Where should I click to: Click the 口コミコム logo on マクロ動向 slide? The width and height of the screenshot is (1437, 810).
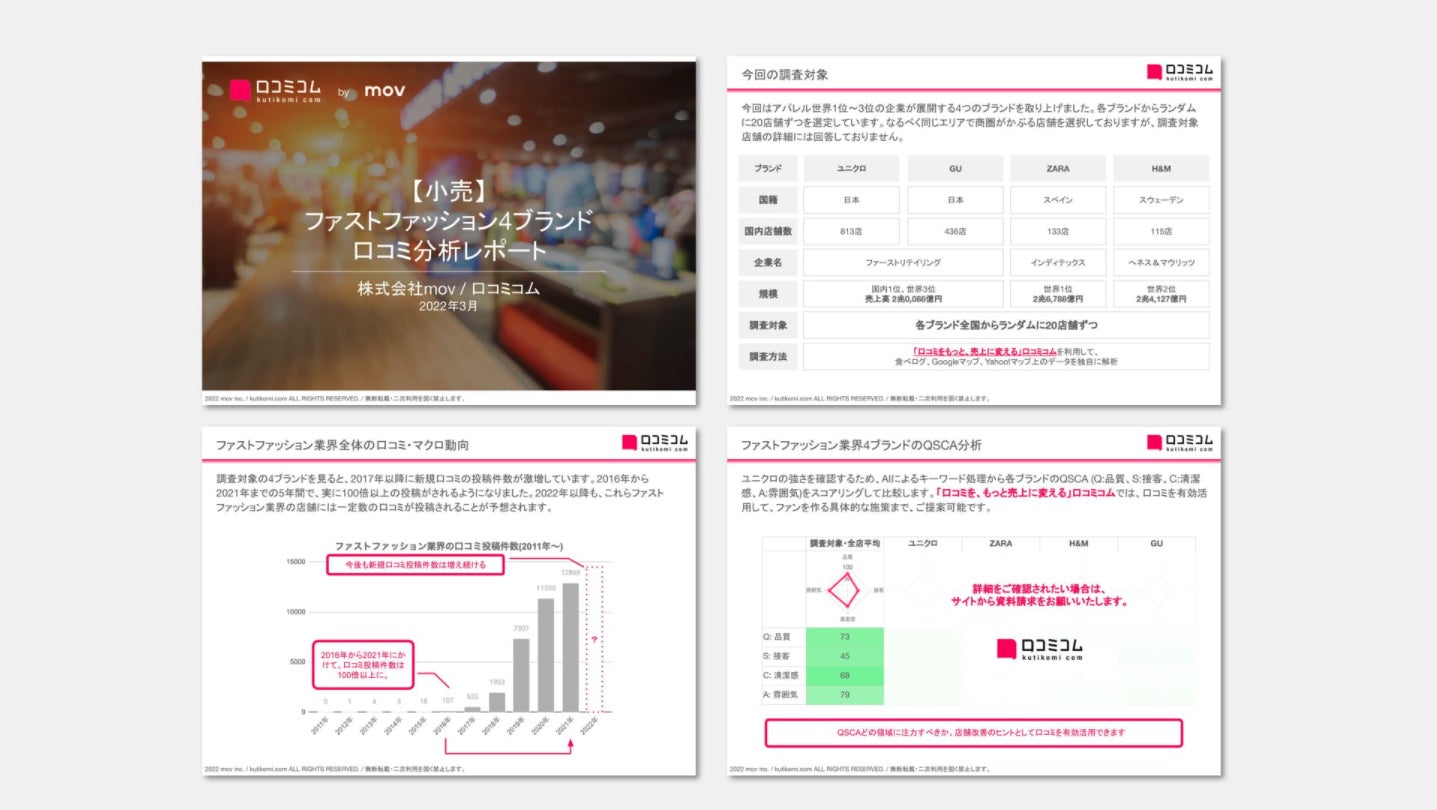click(655, 443)
